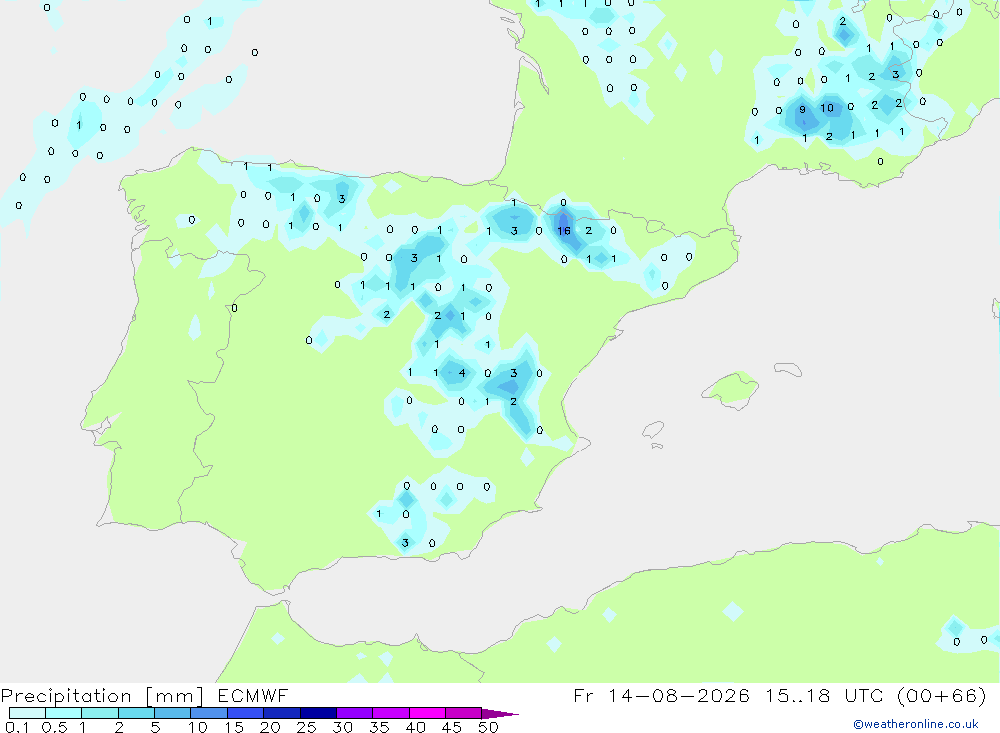This screenshot has height=733, width=1000.
Task: Click the 'ECMWF' model name
Action: click(253, 695)
